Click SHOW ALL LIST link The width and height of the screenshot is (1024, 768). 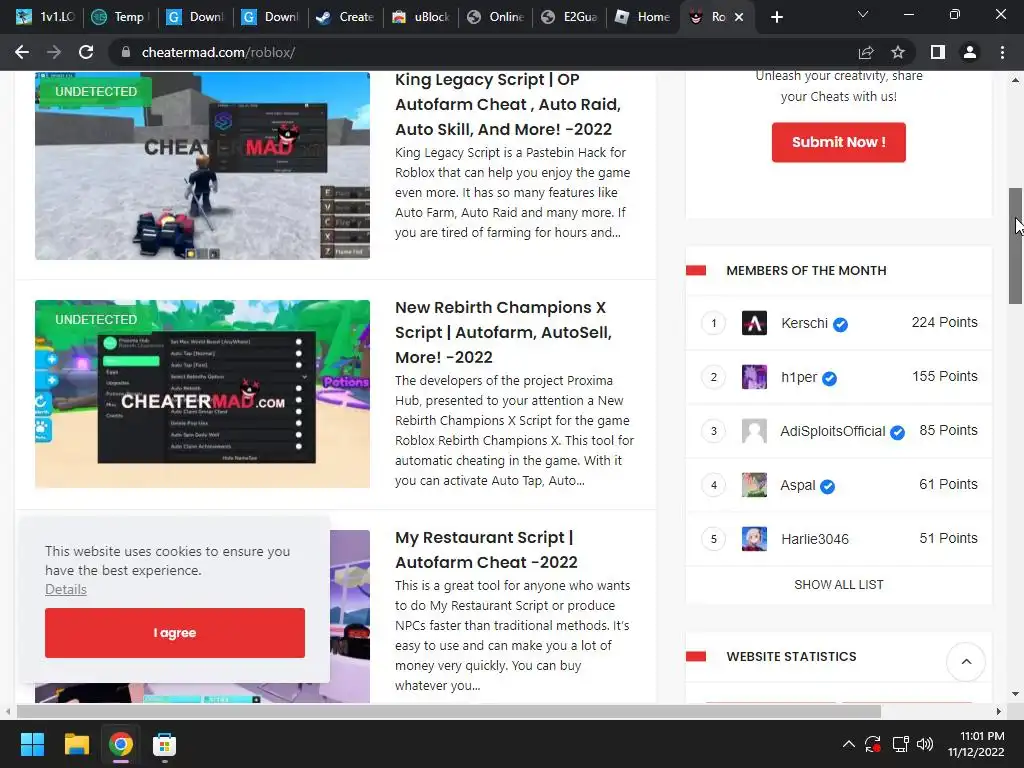pyautogui.click(x=839, y=584)
